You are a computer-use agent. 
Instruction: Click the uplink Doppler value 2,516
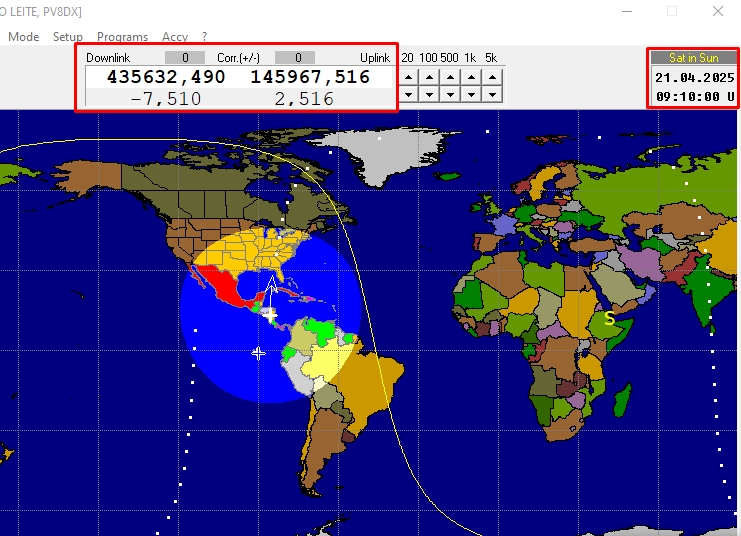[304, 99]
